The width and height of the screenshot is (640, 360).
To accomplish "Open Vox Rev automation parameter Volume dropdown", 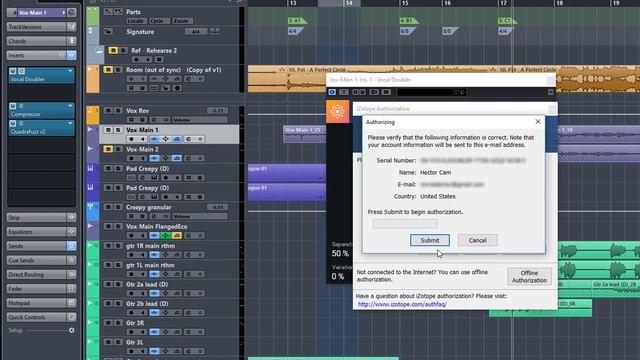I will (x=199, y=120).
